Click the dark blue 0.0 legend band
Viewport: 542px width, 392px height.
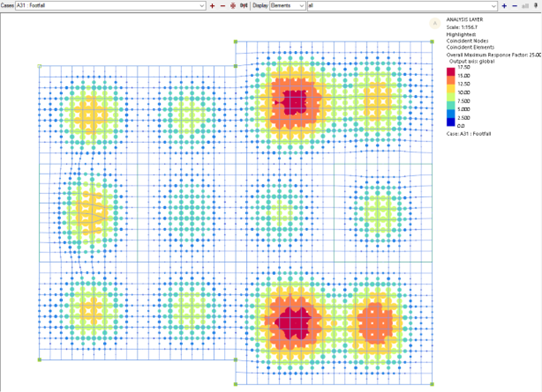[451, 122]
